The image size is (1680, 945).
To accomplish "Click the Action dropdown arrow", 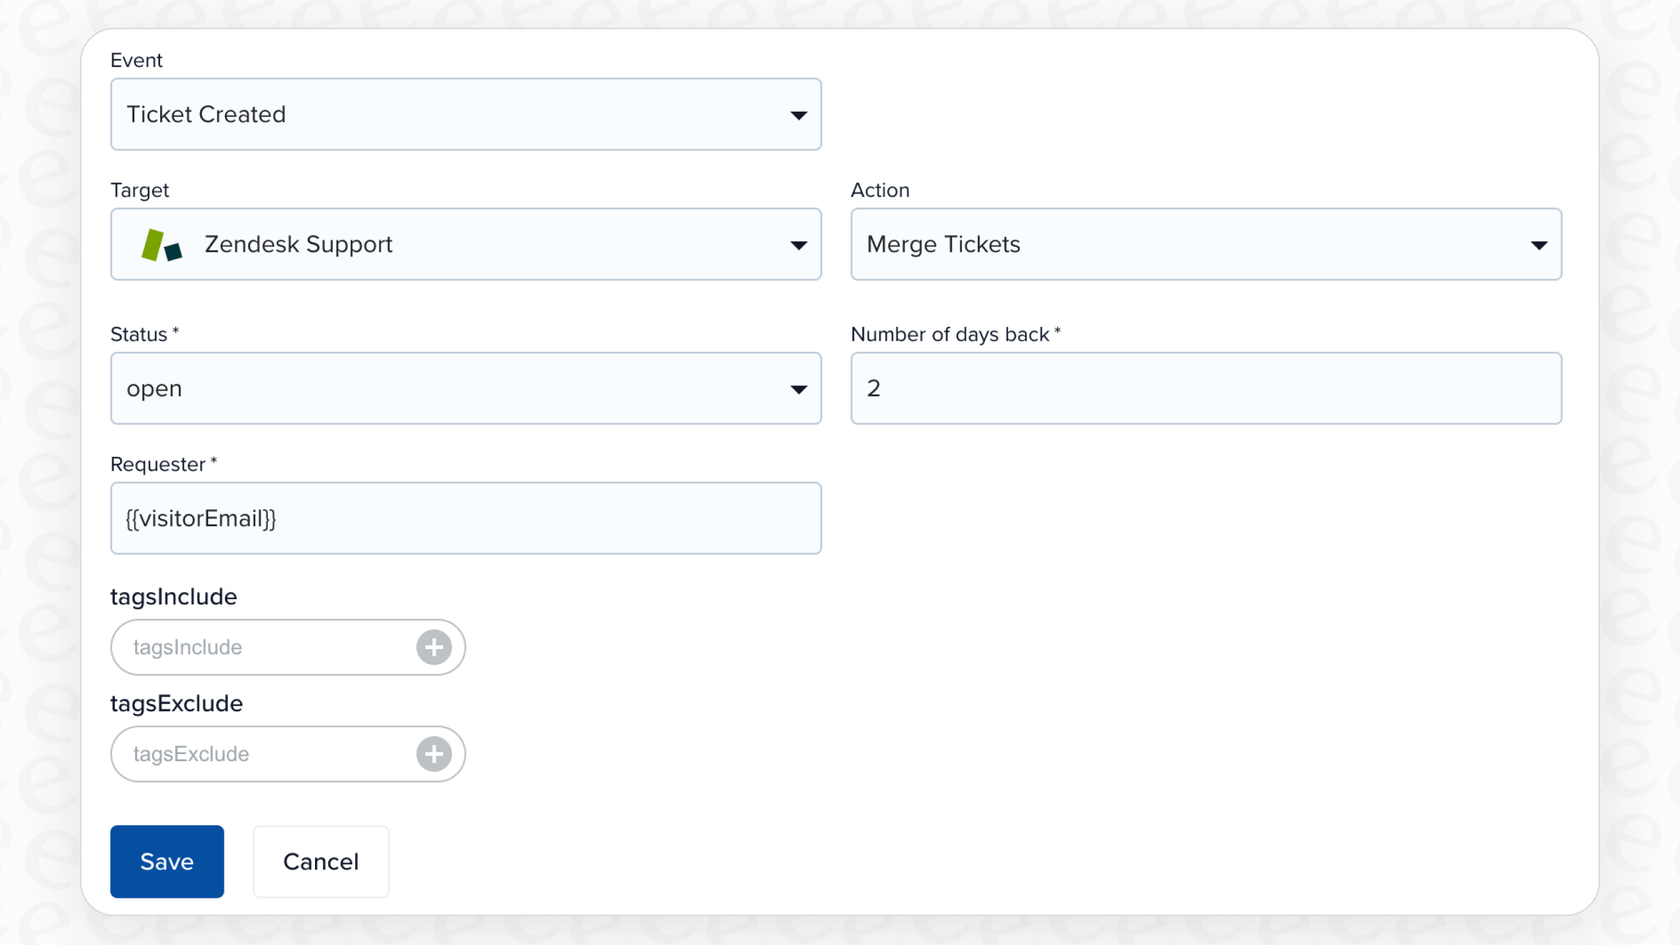I will pos(1539,244).
